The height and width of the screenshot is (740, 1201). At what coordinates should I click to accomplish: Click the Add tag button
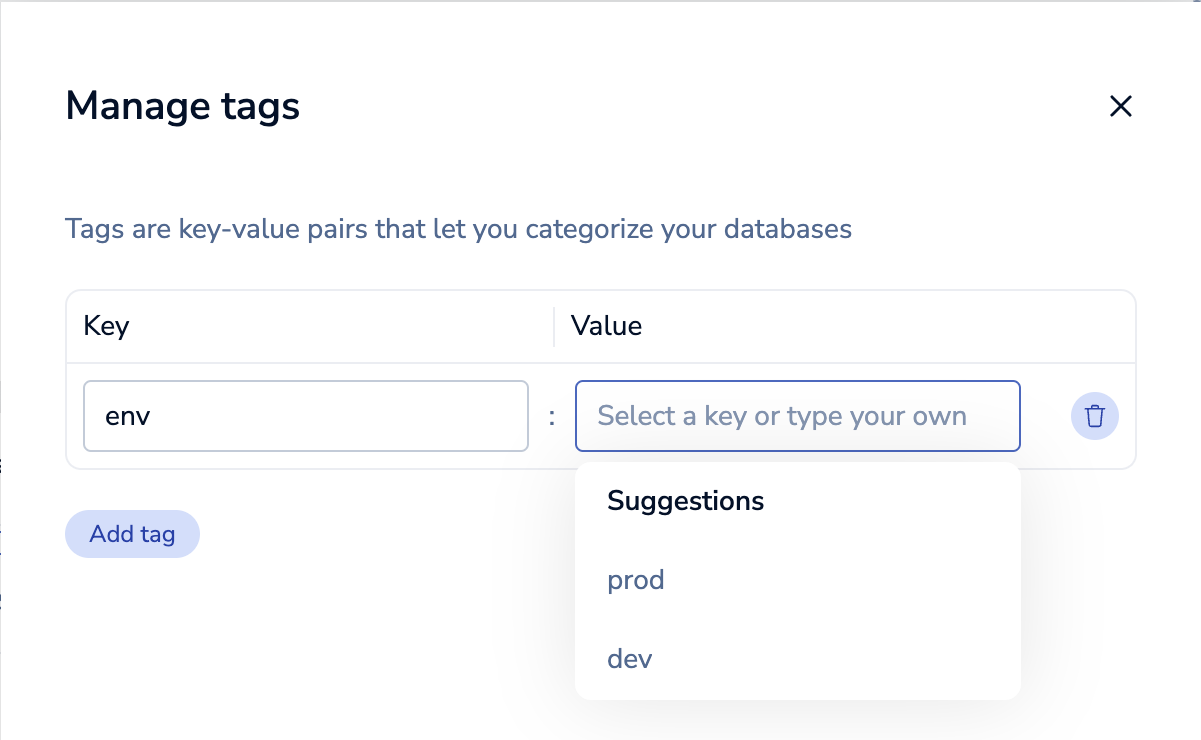132,534
